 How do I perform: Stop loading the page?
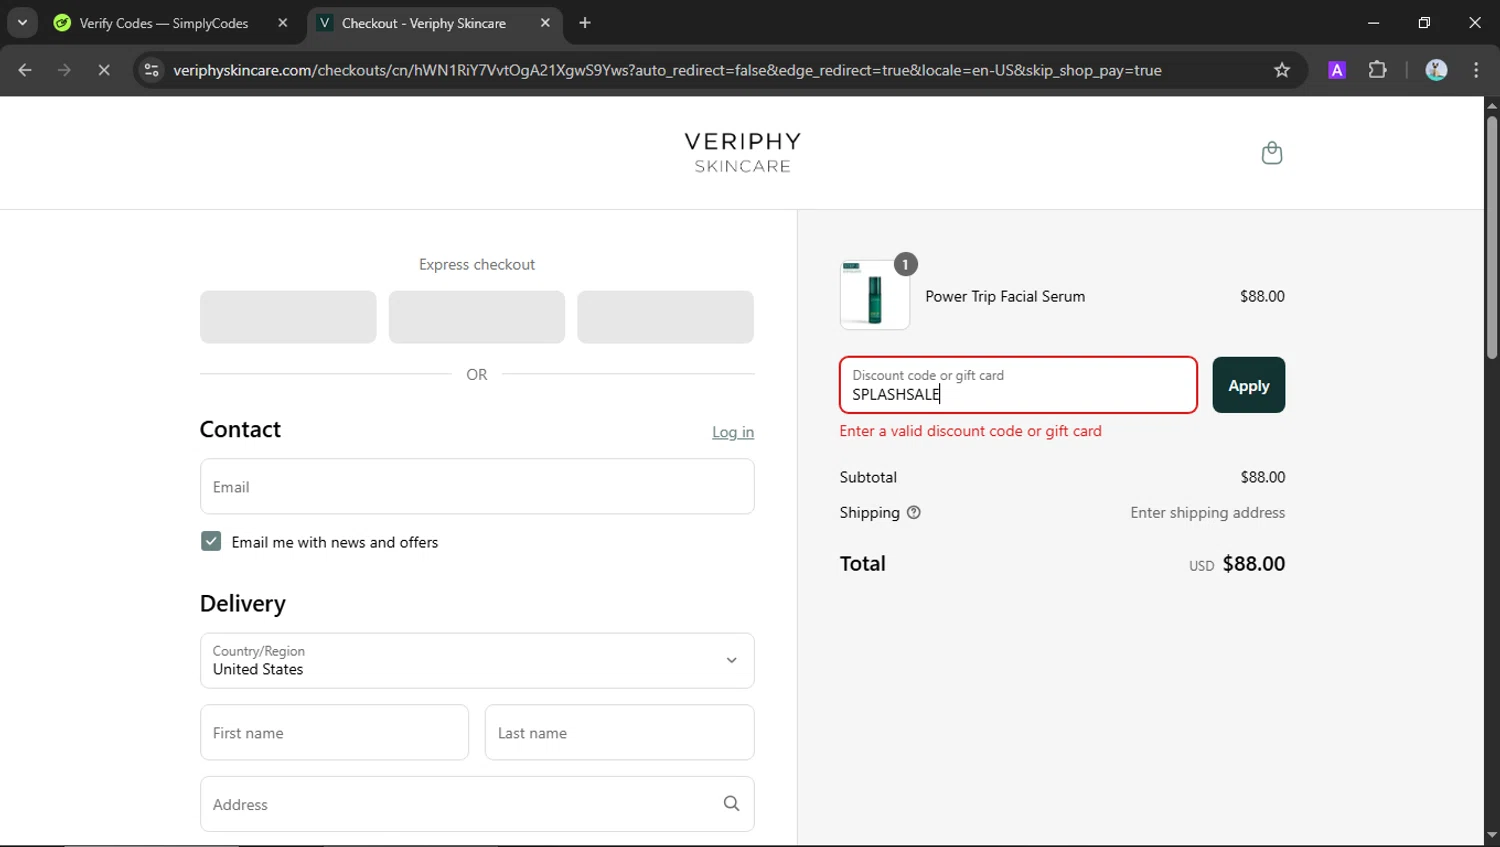point(103,70)
